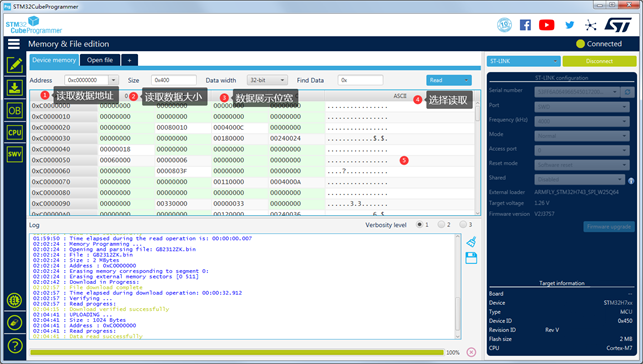The height and width of the screenshot is (364, 643).
Task: Open the ST Facebook page
Action: [x=525, y=25]
